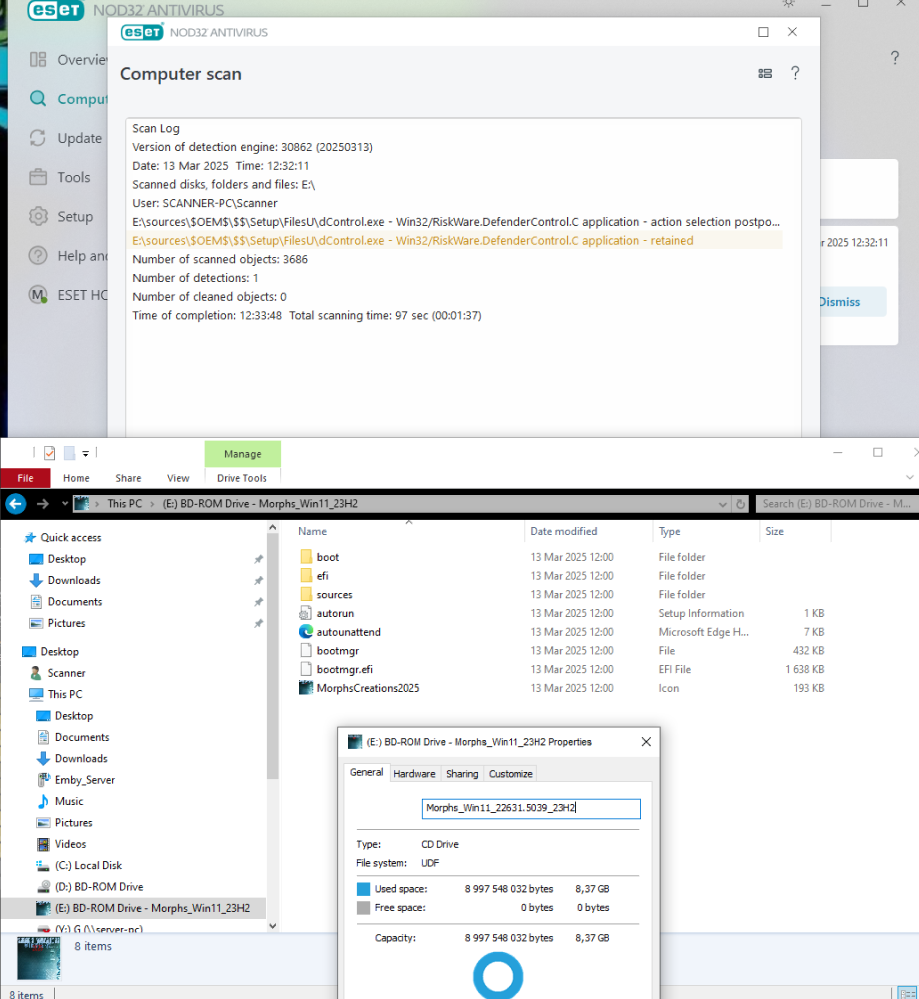Sort by Type column header
The image size is (919, 999).
[x=669, y=531]
